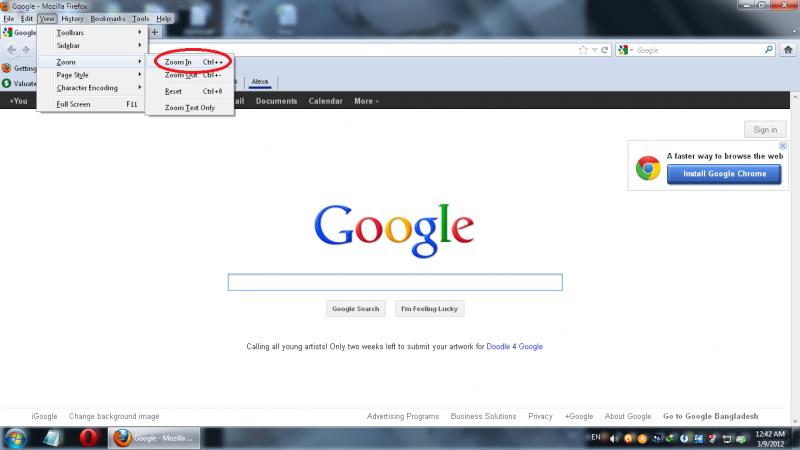Click the search magnifier icon in search bar
The height and width of the screenshot is (450, 800).
click(x=768, y=49)
